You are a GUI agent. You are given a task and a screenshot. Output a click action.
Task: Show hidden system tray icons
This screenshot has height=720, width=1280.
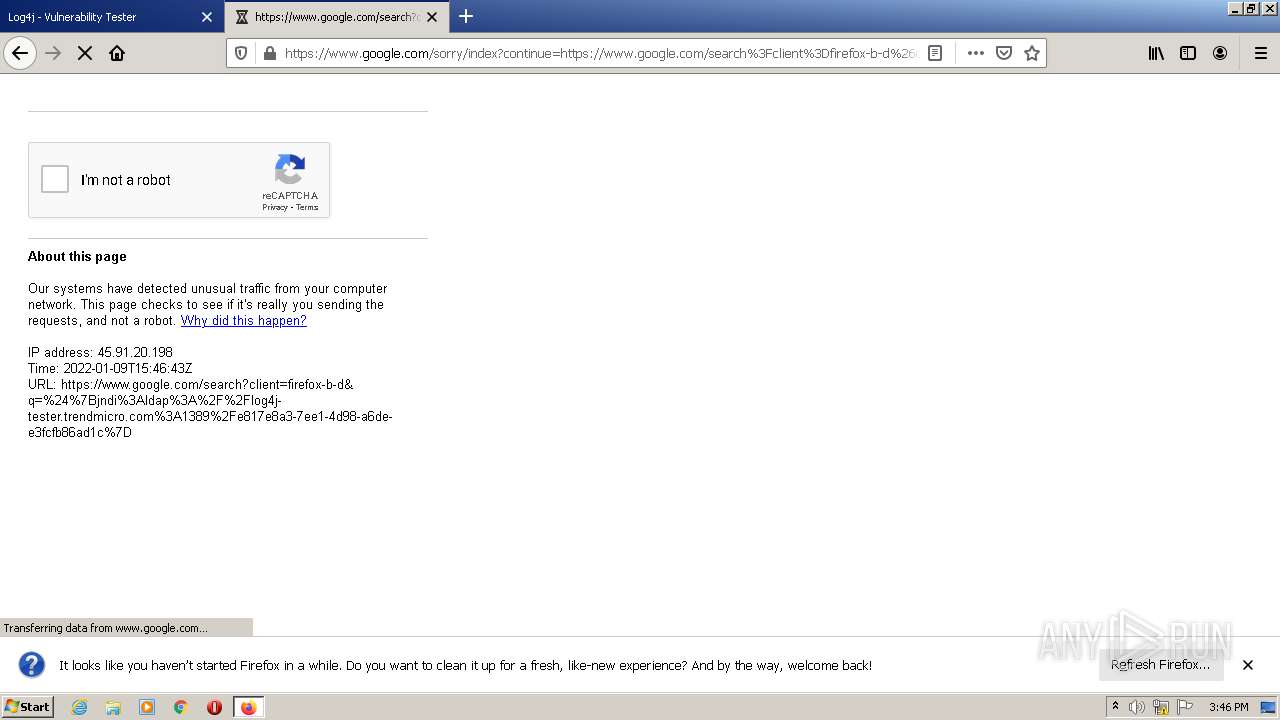point(1115,707)
